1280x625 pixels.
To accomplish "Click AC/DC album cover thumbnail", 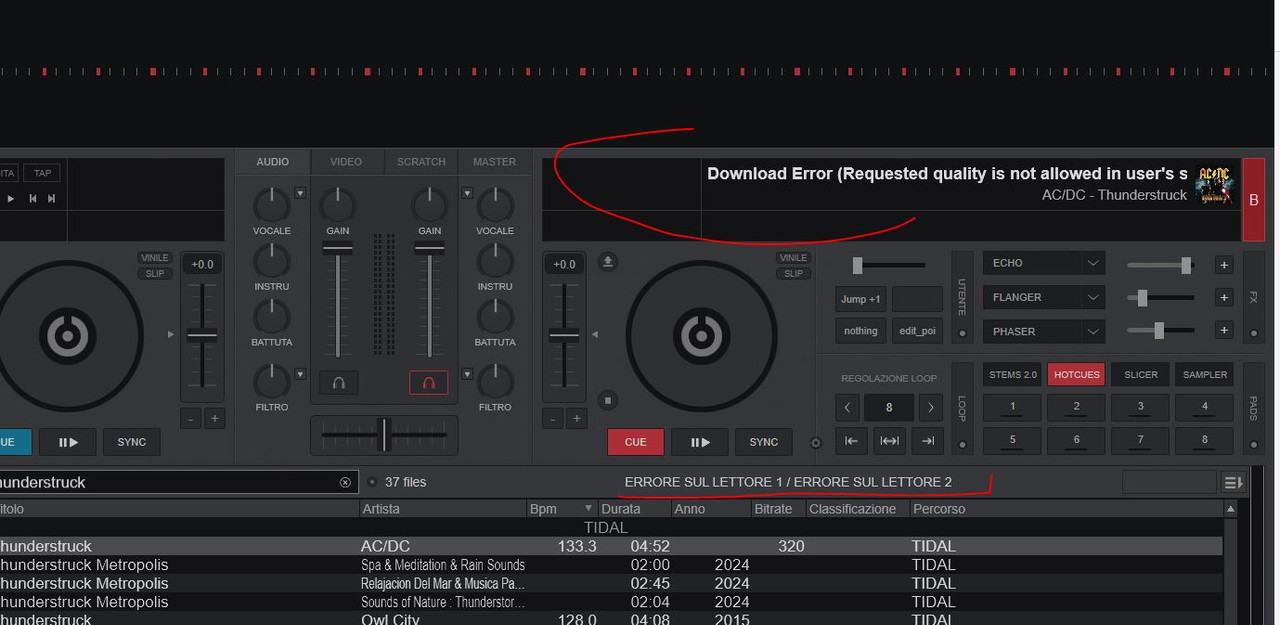I will 1214,184.
